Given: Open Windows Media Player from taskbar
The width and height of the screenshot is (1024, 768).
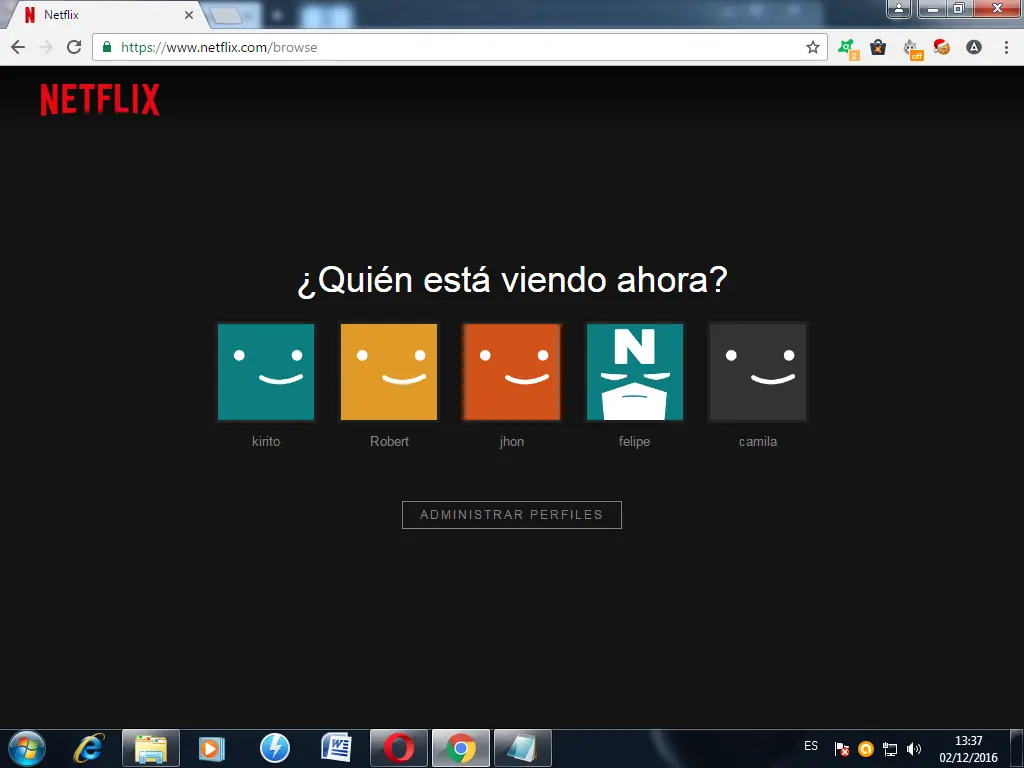Looking at the screenshot, I should (x=212, y=748).
